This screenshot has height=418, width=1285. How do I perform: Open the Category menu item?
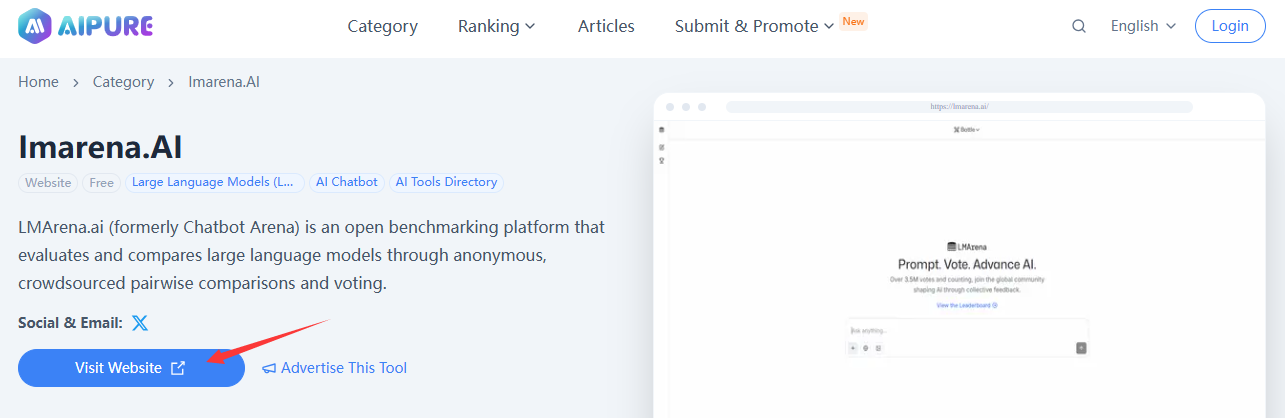(383, 26)
